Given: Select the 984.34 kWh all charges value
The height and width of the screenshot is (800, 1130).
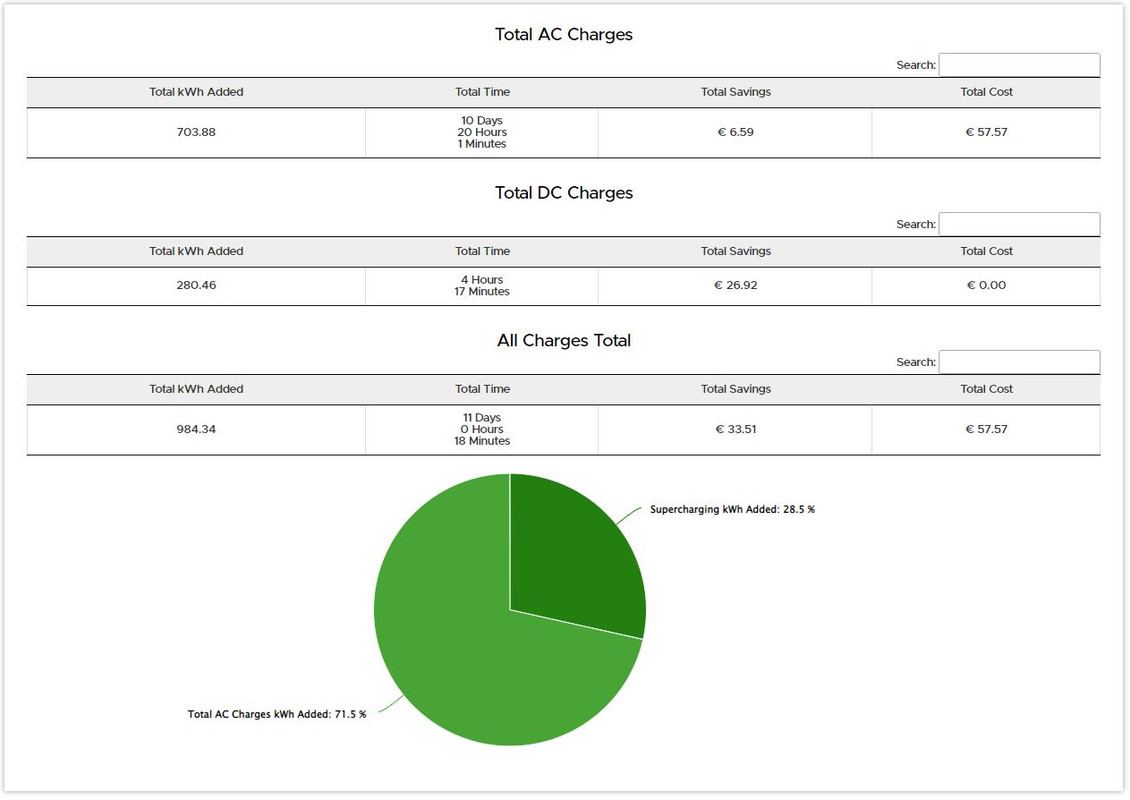Looking at the screenshot, I should [196, 430].
